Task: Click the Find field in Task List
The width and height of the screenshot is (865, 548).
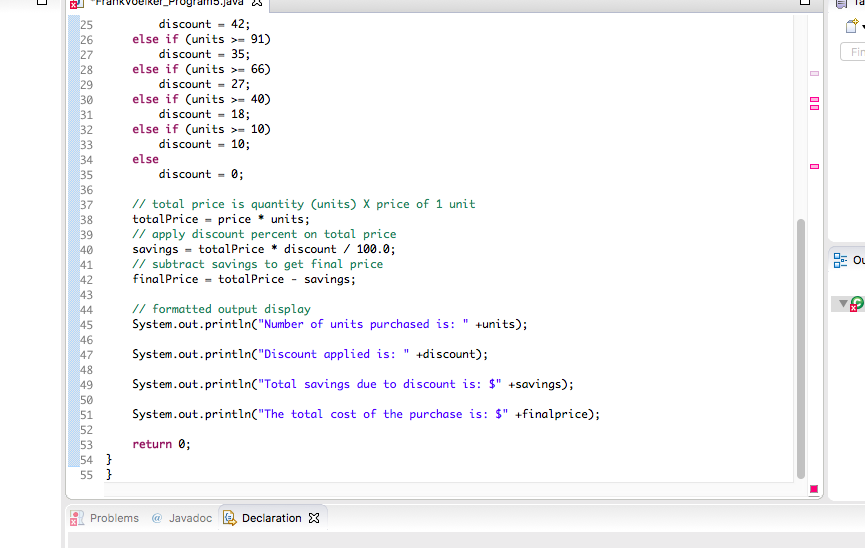Action: coord(855,52)
